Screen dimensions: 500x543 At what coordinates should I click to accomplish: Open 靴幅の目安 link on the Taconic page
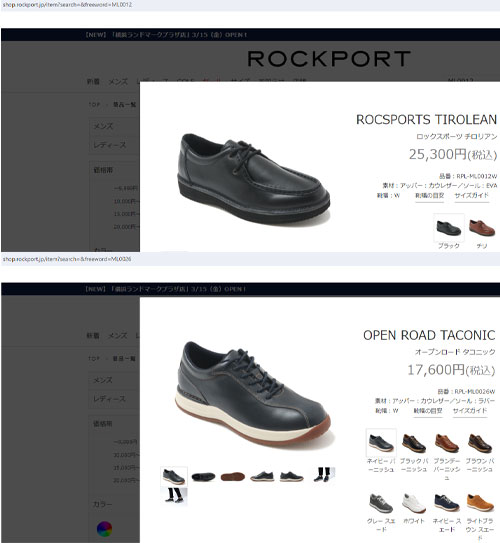click(428, 411)
